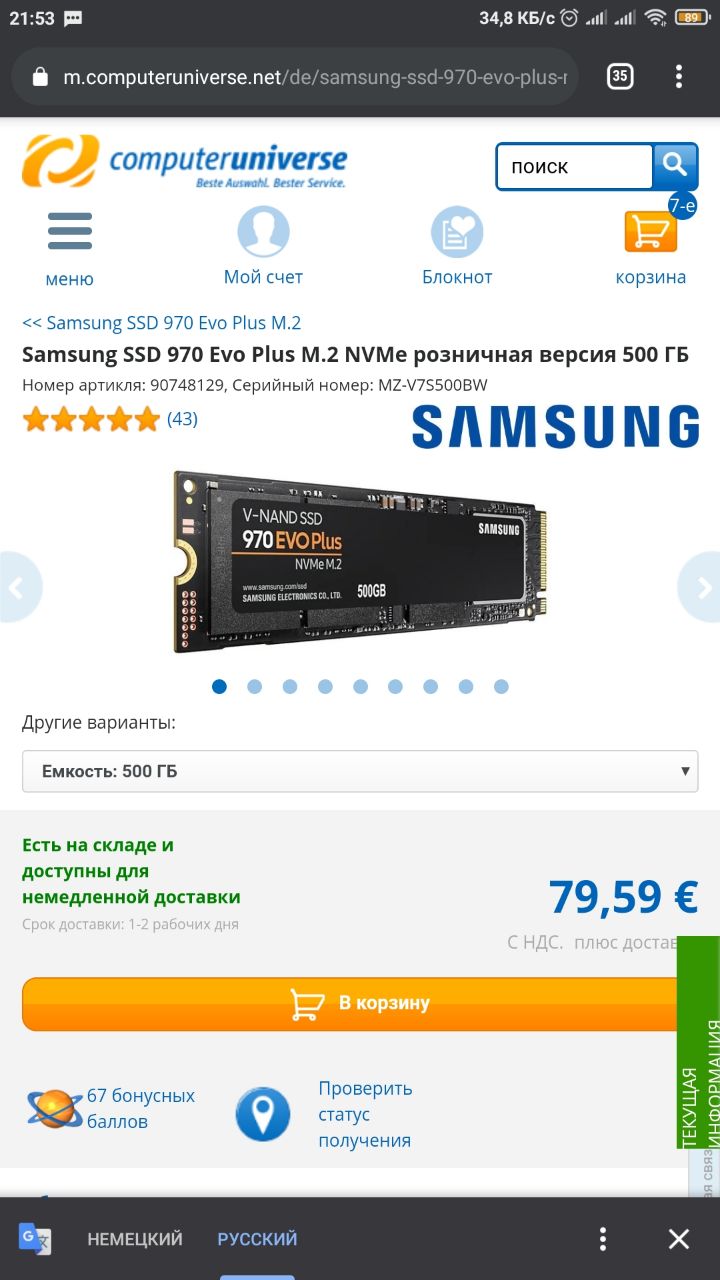The width and height of the screenshot is (720, 1280).
Task: Open the Блокнот wishlist icon
Action: [457, 232]
